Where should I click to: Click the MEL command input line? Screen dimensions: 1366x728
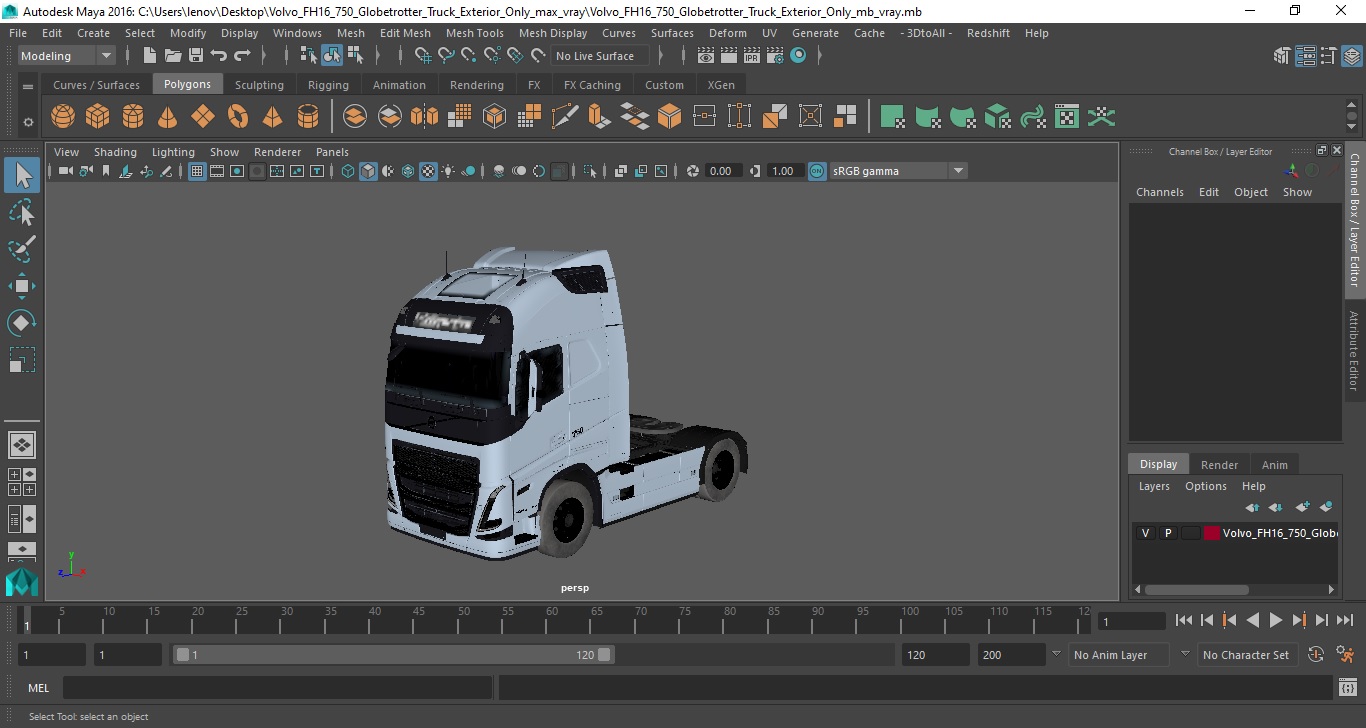point(277,688)
